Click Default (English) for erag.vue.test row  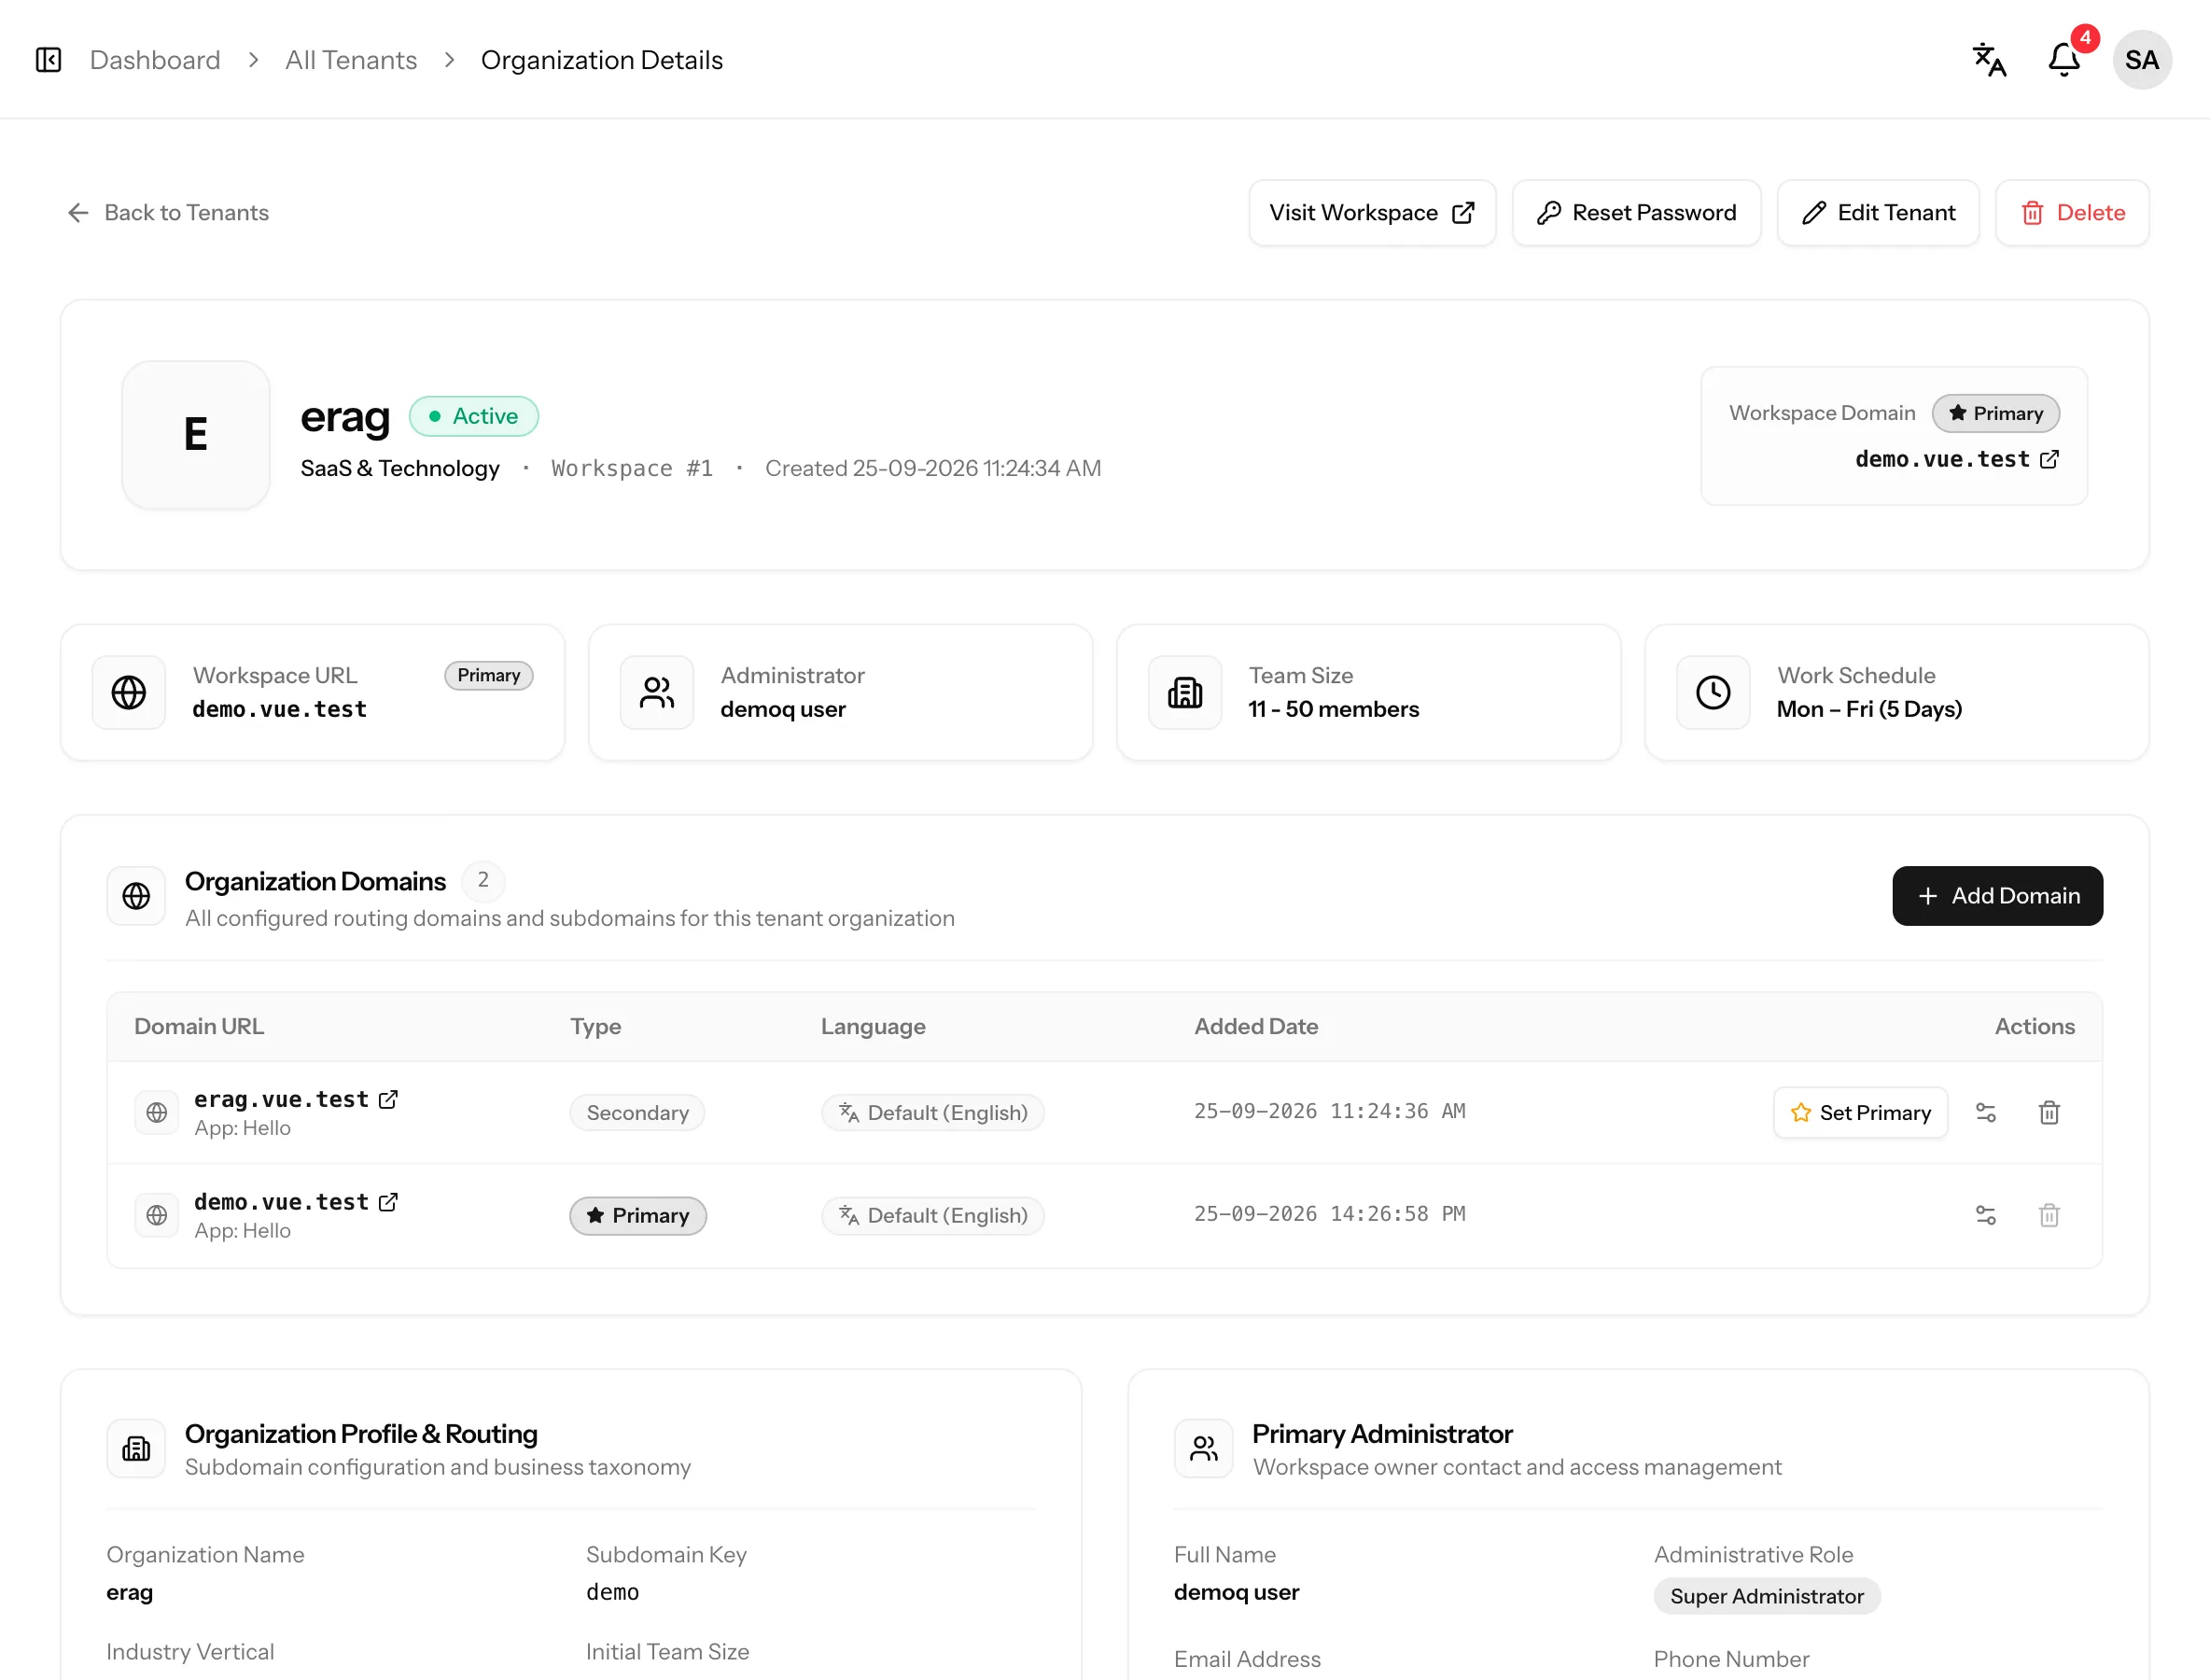click(x=933, y=1113)
